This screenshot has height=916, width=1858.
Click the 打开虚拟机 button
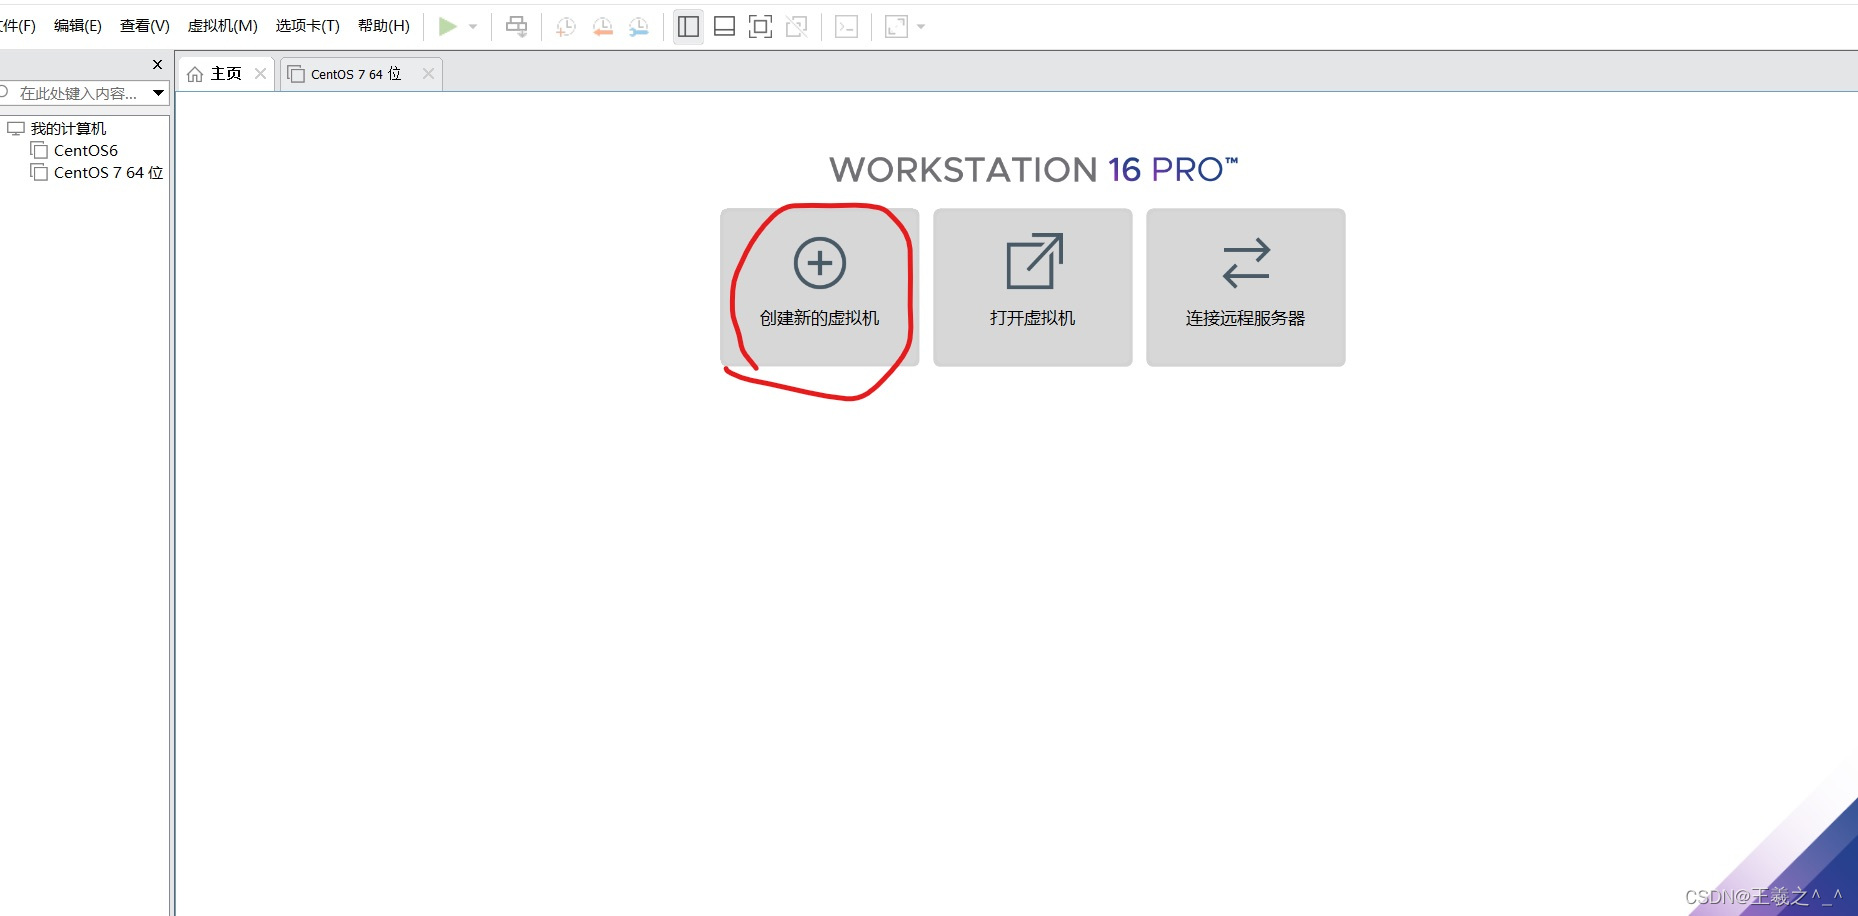click(x=1033, y=287)
